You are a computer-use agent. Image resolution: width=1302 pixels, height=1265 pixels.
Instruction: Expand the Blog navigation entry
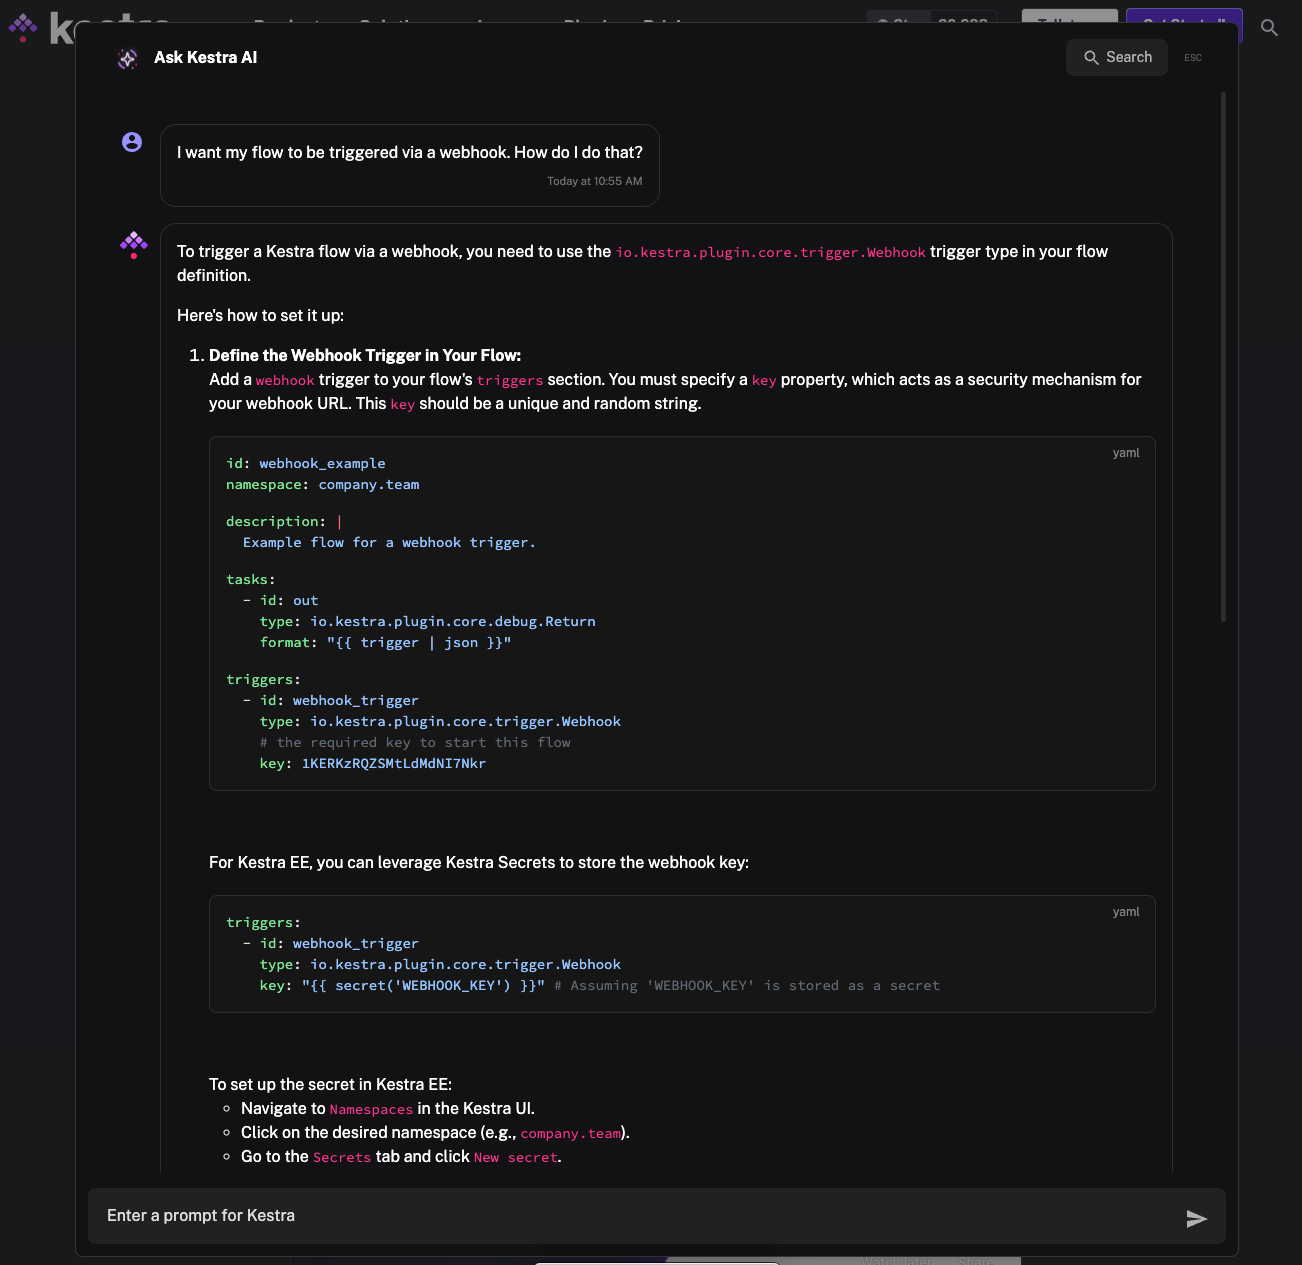[585, 27]
